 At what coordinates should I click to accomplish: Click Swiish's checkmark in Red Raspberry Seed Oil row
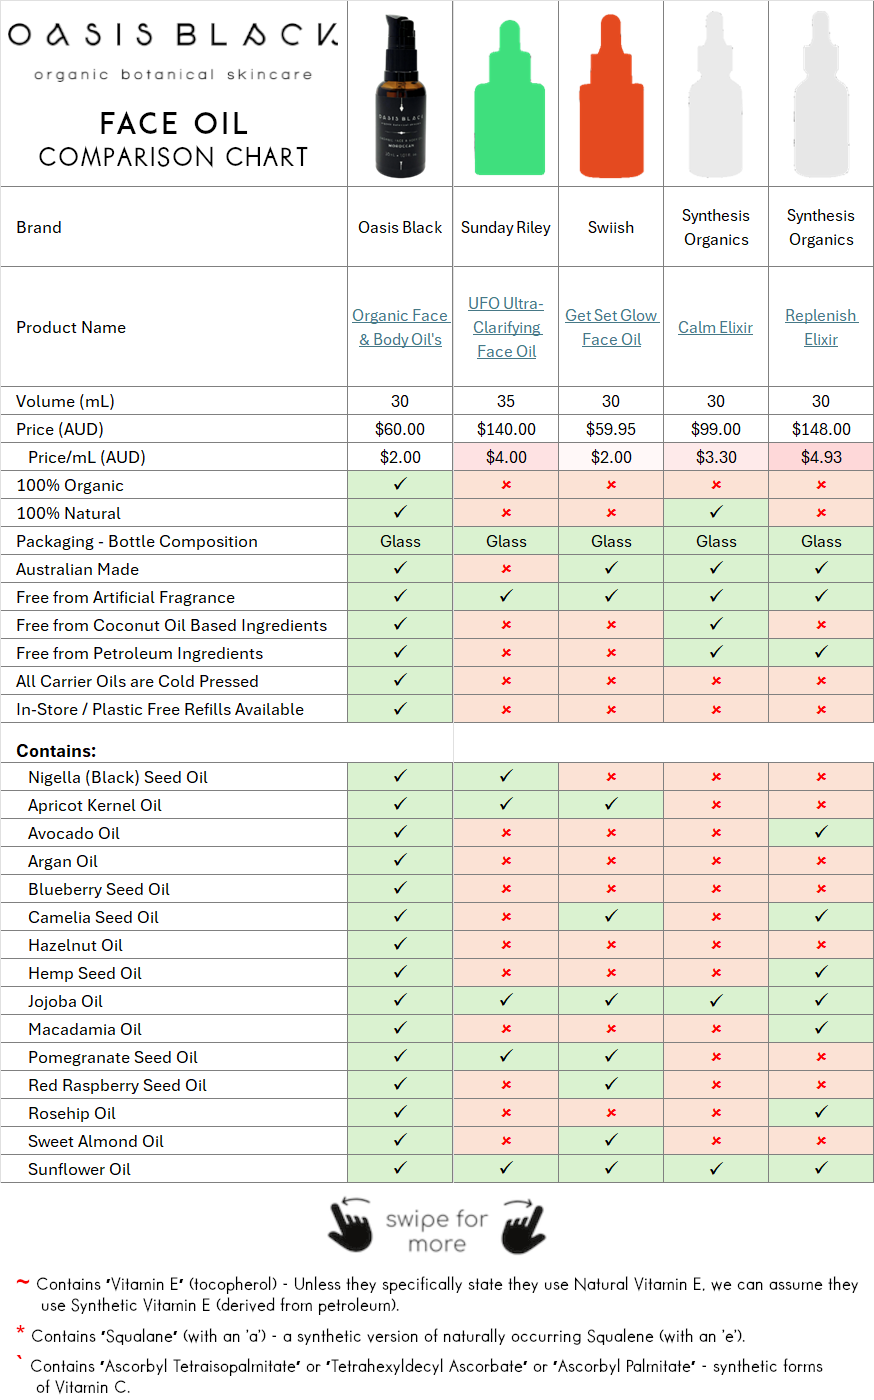tap(611, 1084)
